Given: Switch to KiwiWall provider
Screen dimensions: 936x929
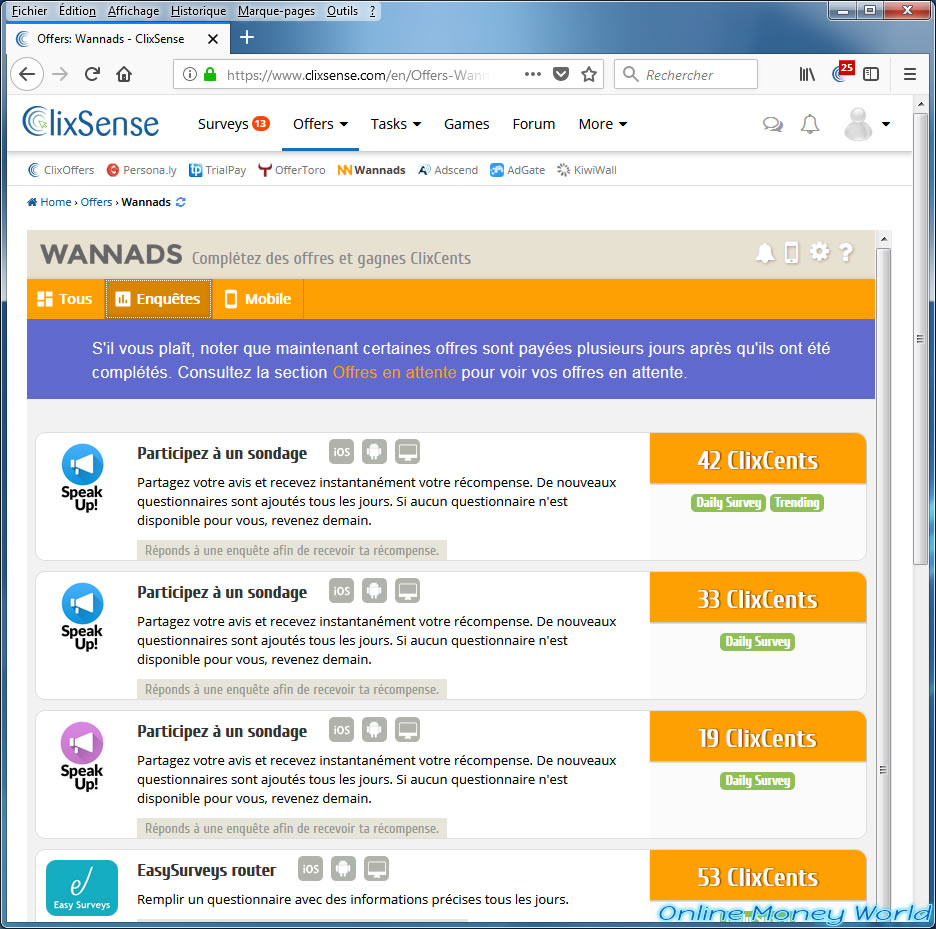Looking at the screenshot, I should [587, 170].
